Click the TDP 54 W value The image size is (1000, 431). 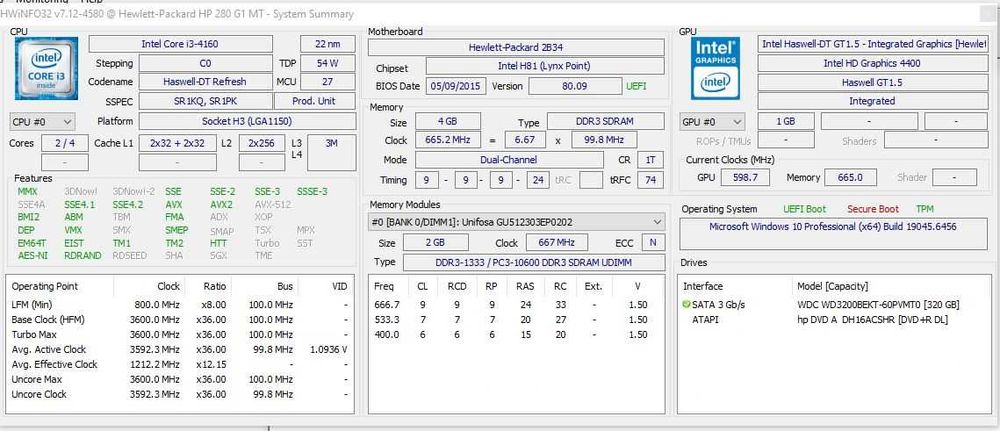[328, 63]
